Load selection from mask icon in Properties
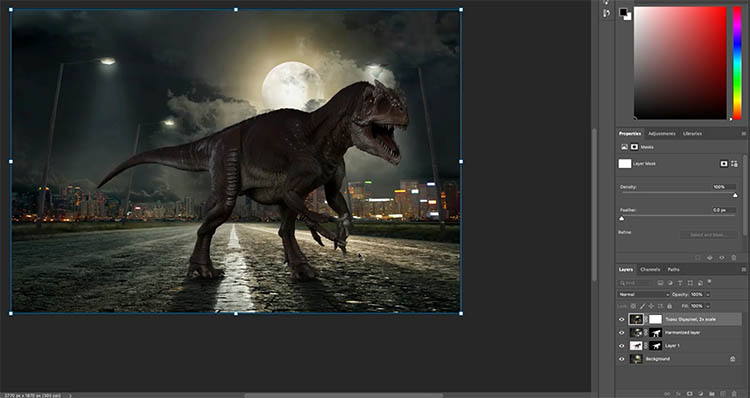The height and width of the screenshot is (398, 750). point(697,258)
